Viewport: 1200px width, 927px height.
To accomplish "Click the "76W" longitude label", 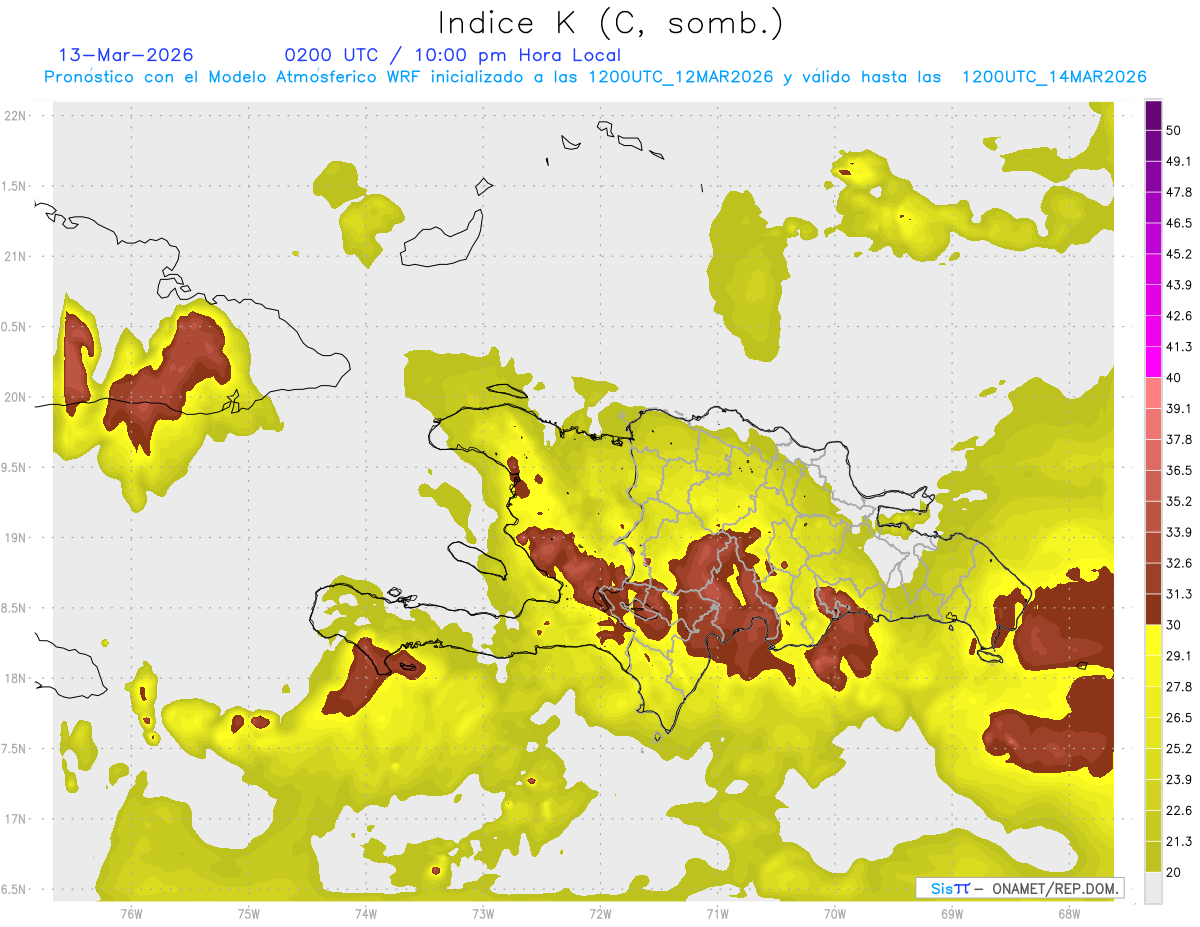I will tap(131, 913).
